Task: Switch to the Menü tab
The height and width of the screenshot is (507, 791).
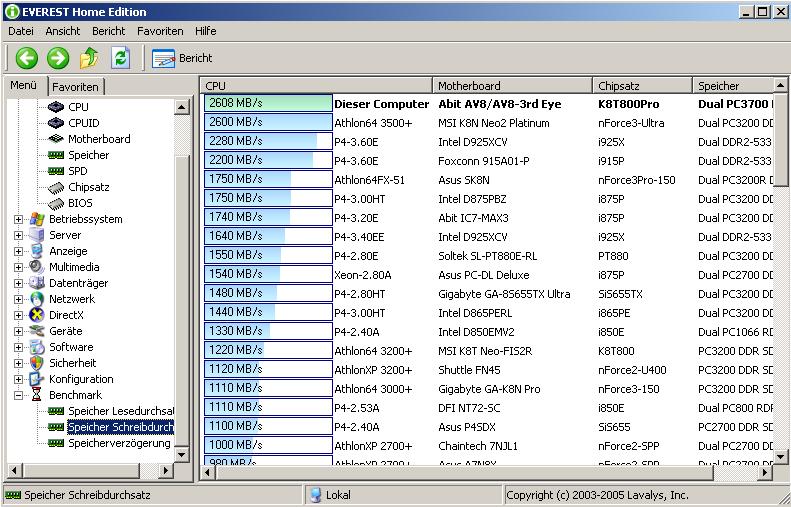Action: 24,85
